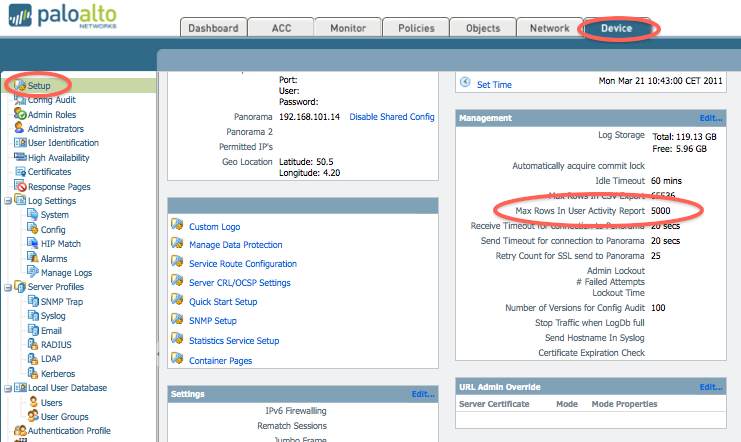Image resolution: width=741 pixels, height=442 pixels.
Task: Click the Custom Logo link
Action: [x=215, y=227]
